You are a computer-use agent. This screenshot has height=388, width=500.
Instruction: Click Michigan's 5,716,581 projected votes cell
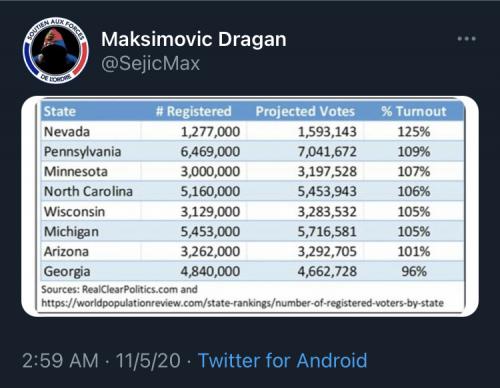pyautogui.click(x=327, y=231)
